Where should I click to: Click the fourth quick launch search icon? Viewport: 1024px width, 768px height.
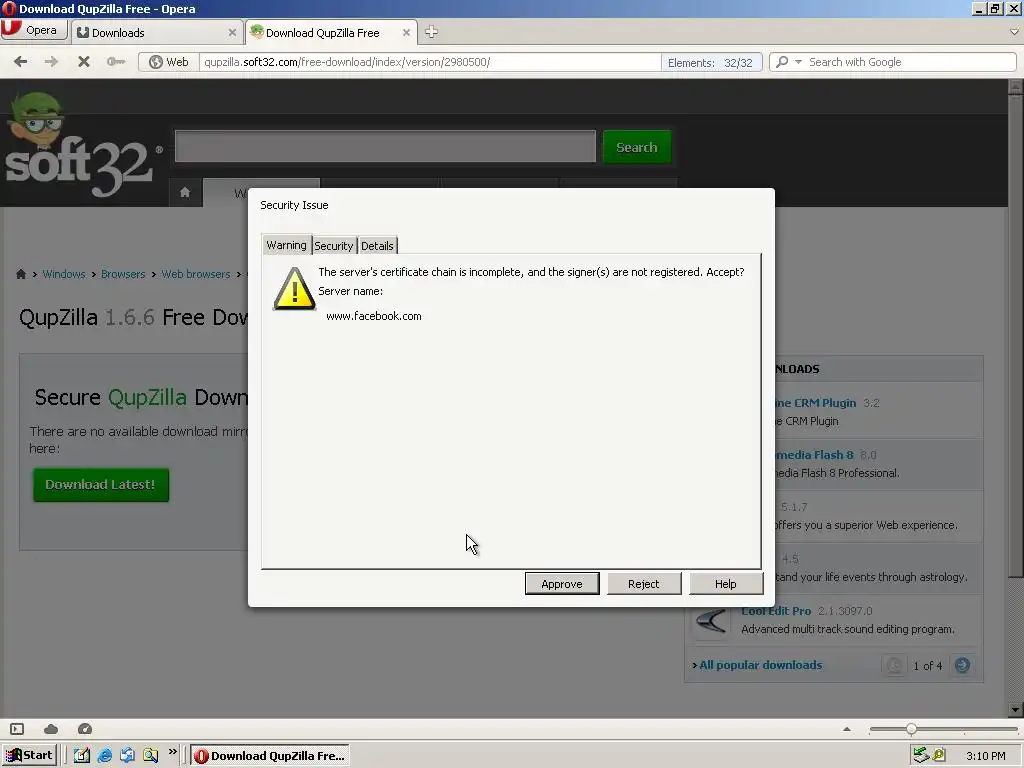tap(150, 756)
